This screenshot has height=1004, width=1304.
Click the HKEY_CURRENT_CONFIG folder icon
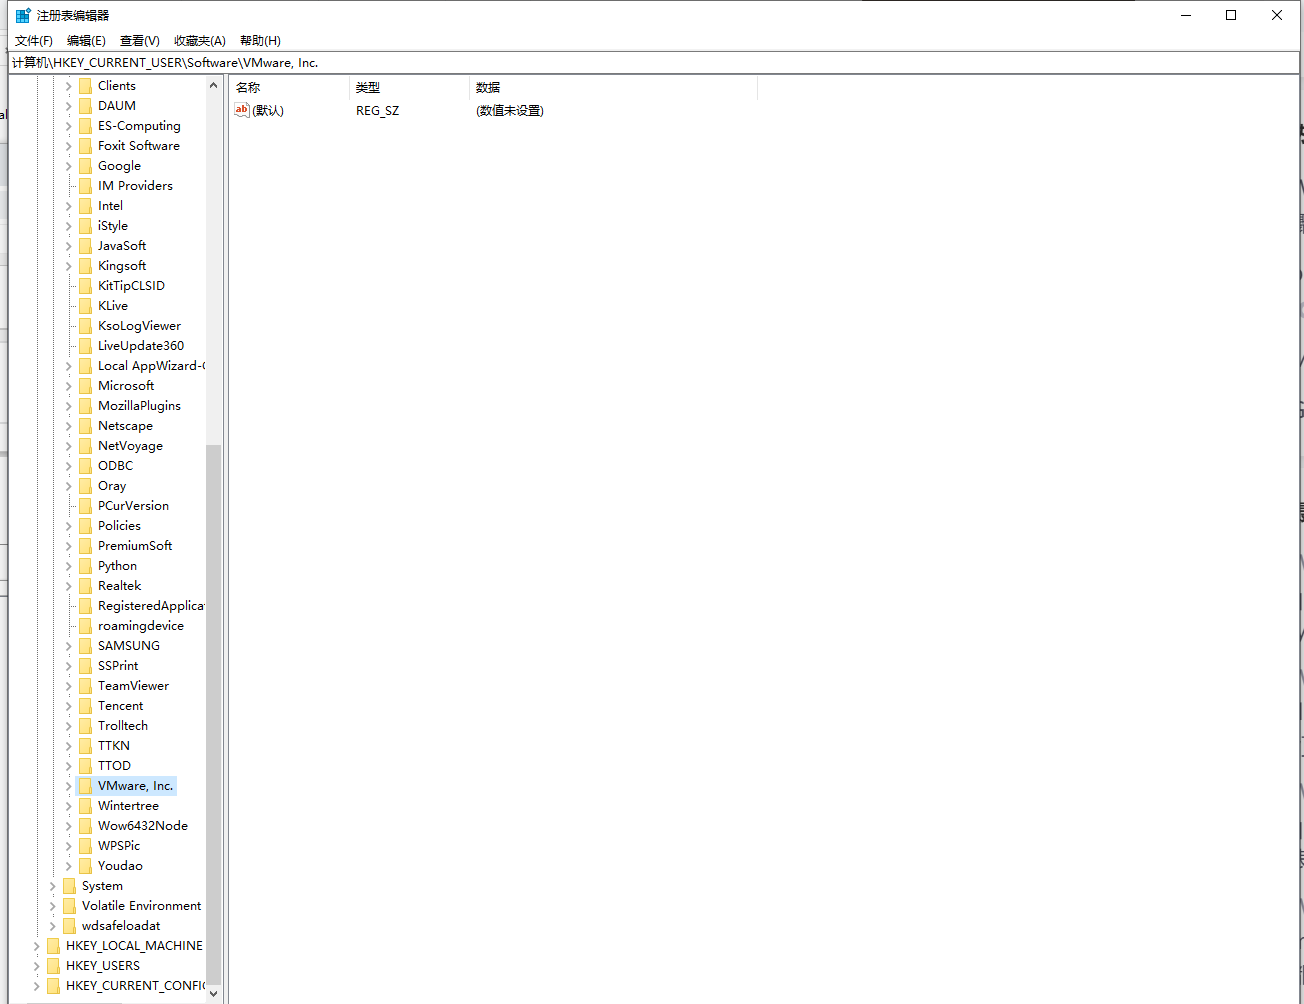pyautogui.click(x=53, y=986)
